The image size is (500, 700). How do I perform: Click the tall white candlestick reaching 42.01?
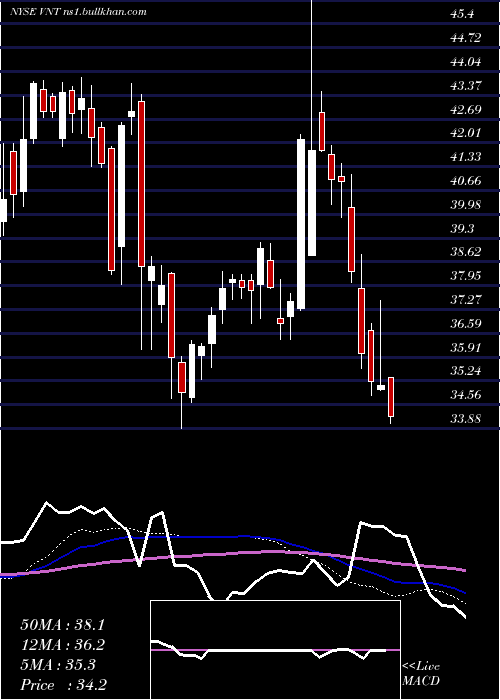[x=301, y=224]
